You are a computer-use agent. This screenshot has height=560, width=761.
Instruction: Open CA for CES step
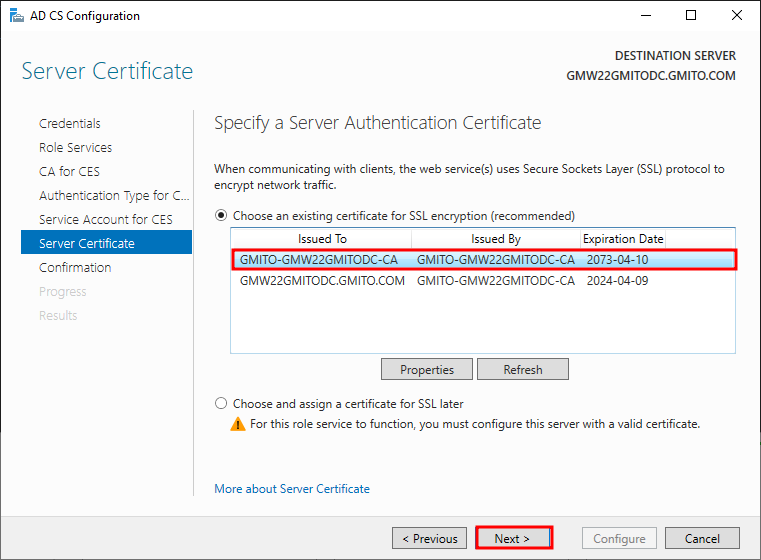point(69,171)
